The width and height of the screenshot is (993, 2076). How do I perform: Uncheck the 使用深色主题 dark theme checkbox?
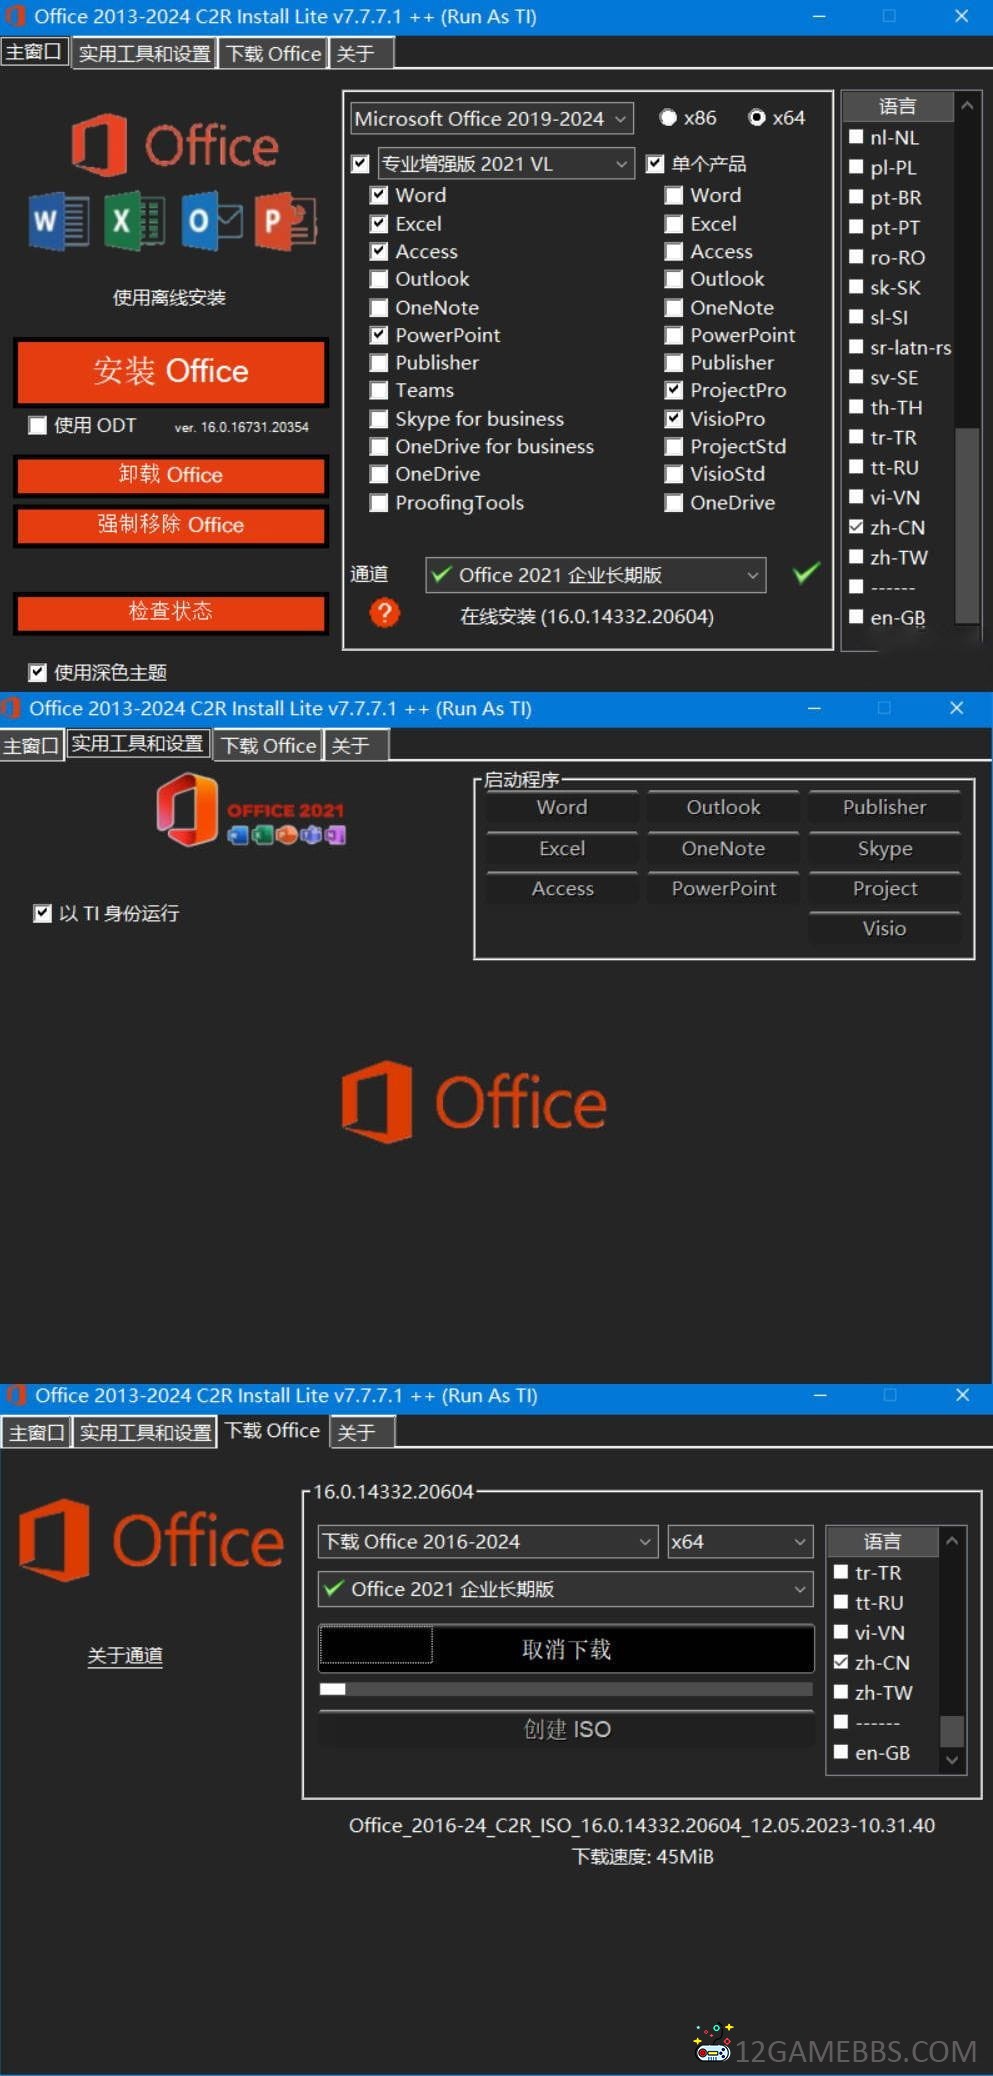pos(38,673)
